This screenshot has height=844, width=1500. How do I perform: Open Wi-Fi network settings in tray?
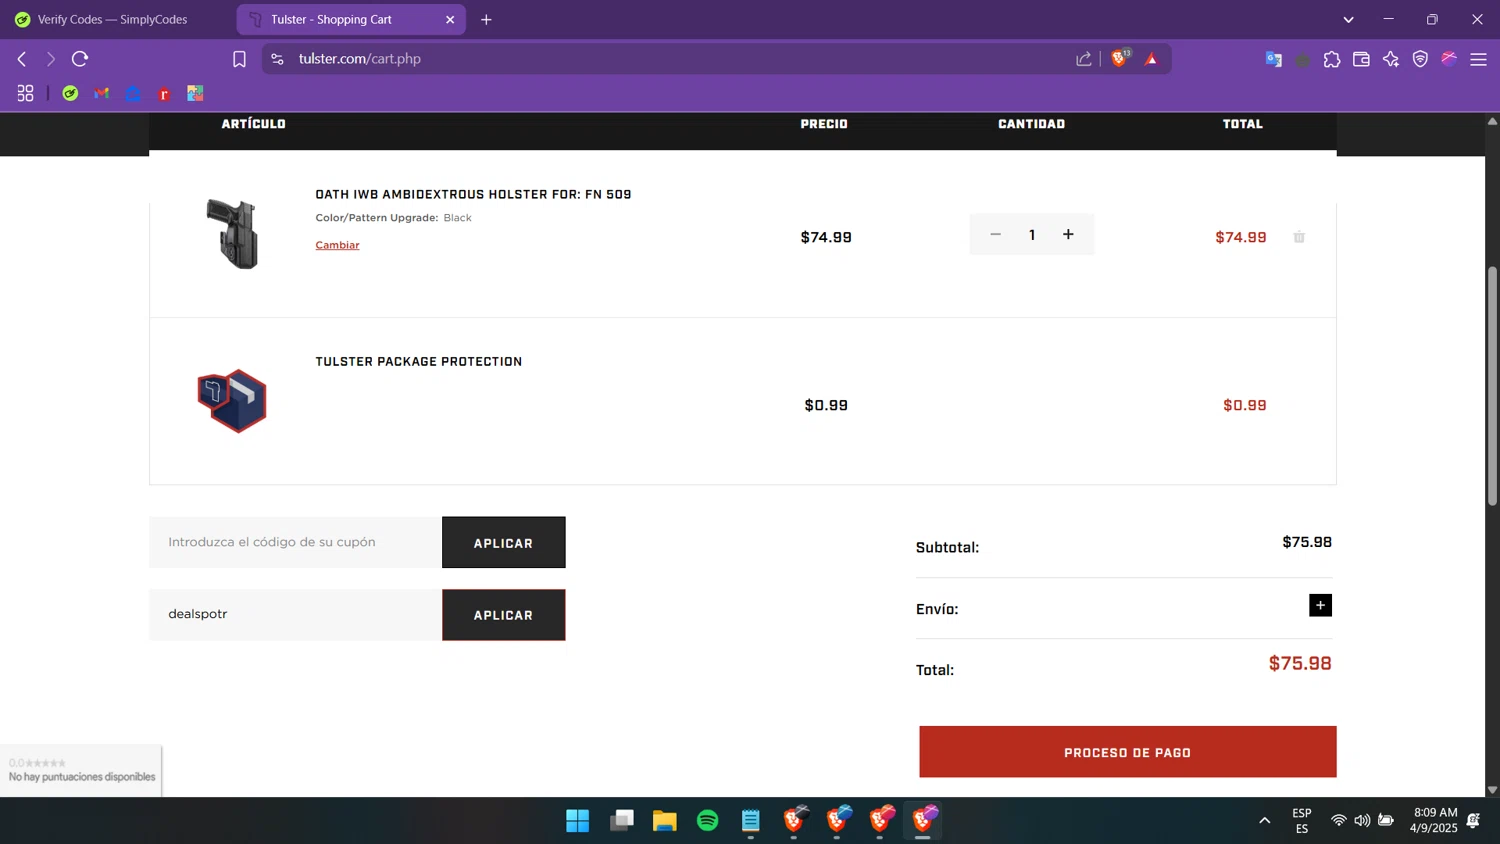point(1338,820)
